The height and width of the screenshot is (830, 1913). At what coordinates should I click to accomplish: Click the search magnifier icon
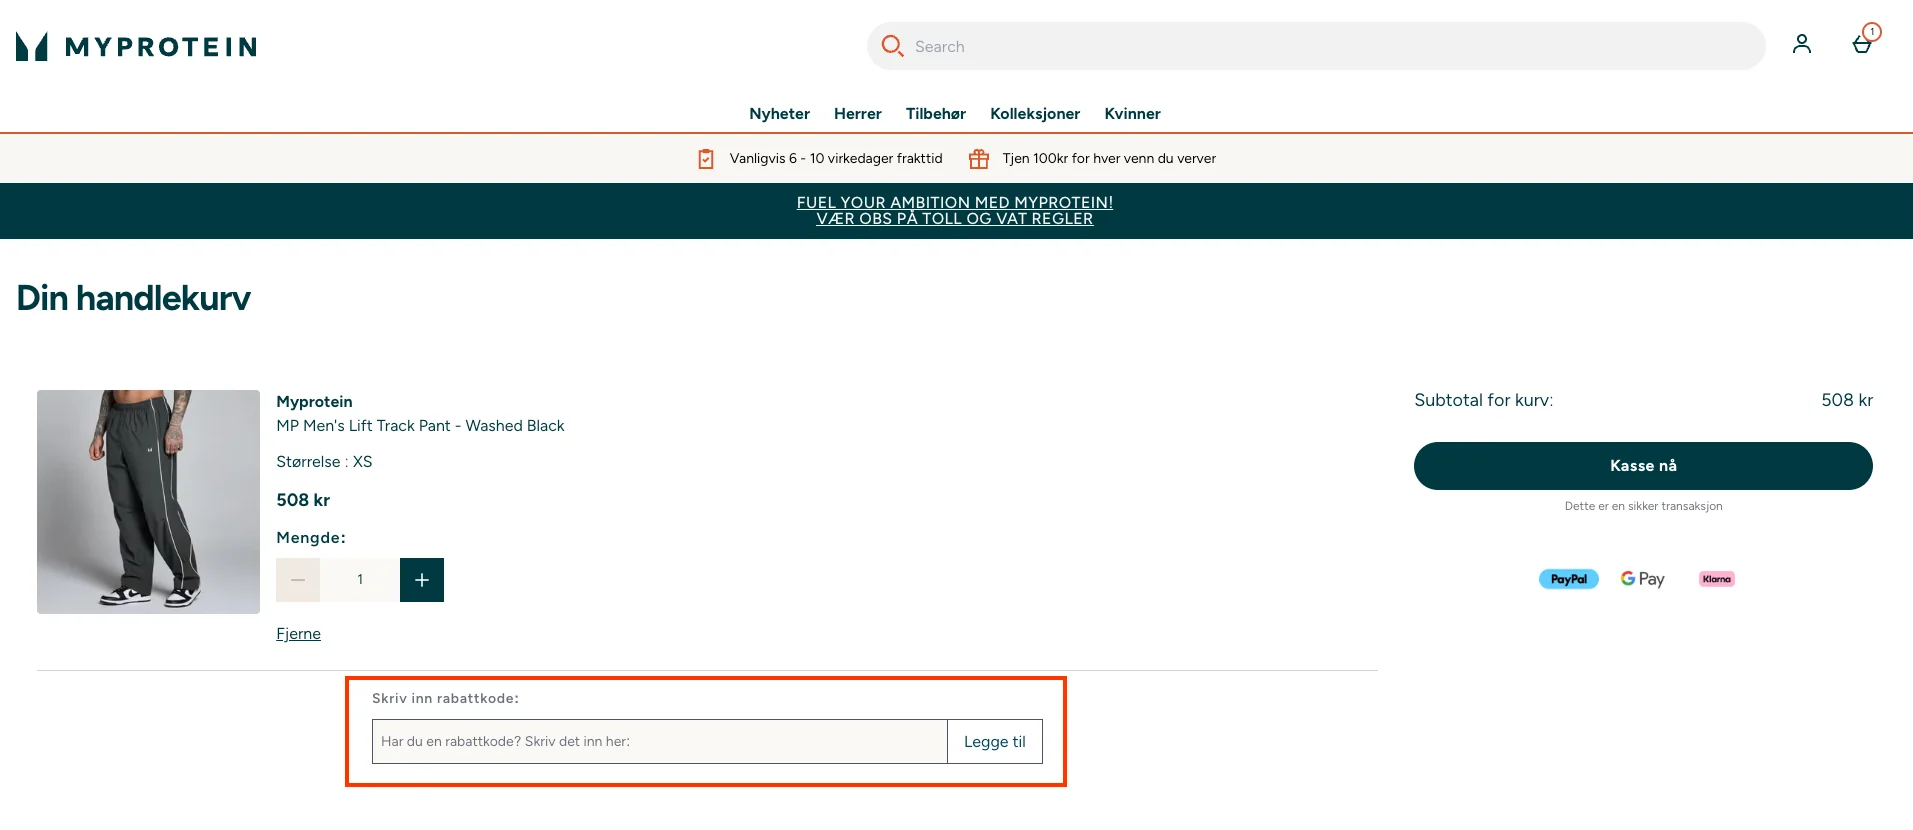tap(892, 46)
